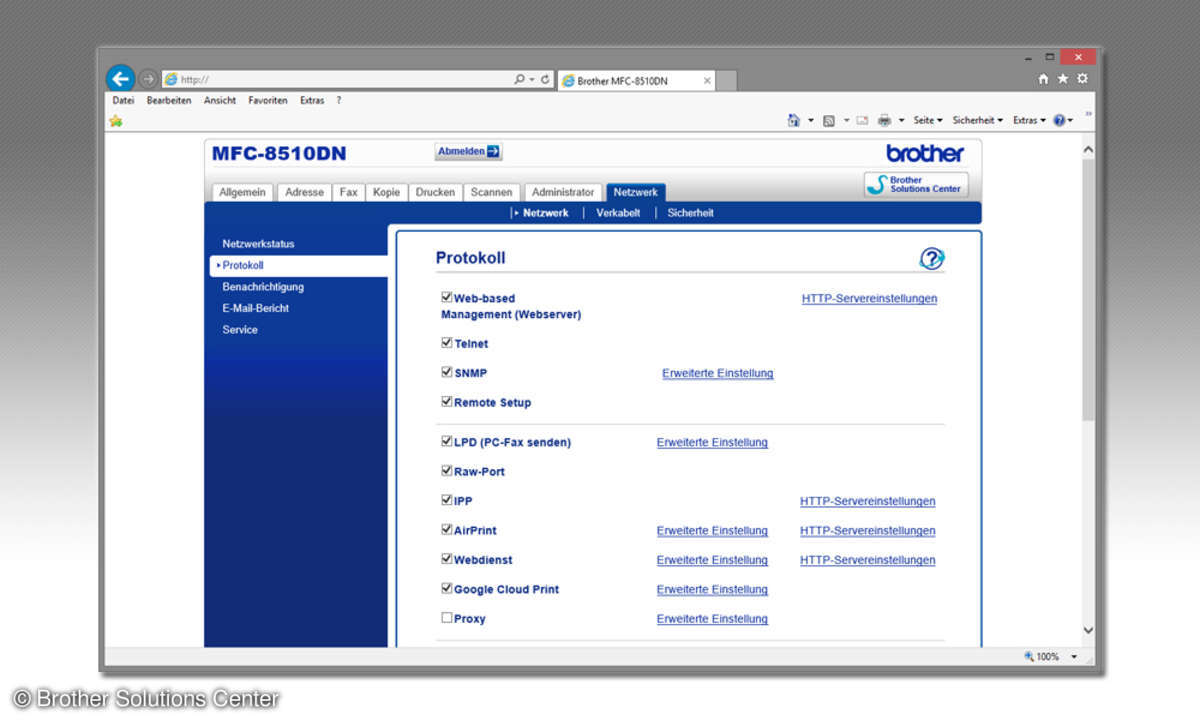The height and width of the screenshot is (720, 1200).
Task: Expand the home page dropdown arrow
Action: [x=811, y=120]
